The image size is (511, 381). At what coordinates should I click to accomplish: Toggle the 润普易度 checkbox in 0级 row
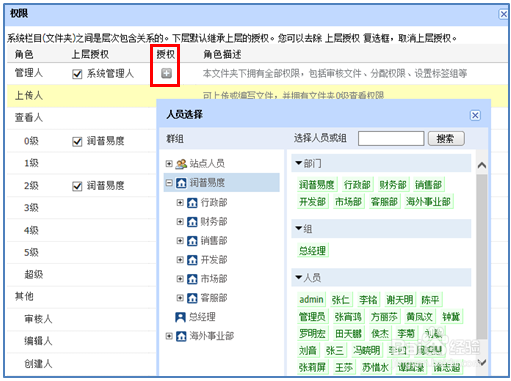click(x=77, y=142)
